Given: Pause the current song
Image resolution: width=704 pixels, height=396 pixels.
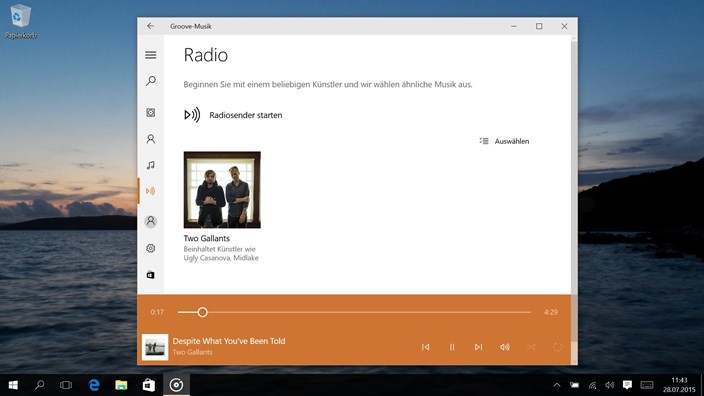Looking at the screenshot, I should click(x=452, y=347).
